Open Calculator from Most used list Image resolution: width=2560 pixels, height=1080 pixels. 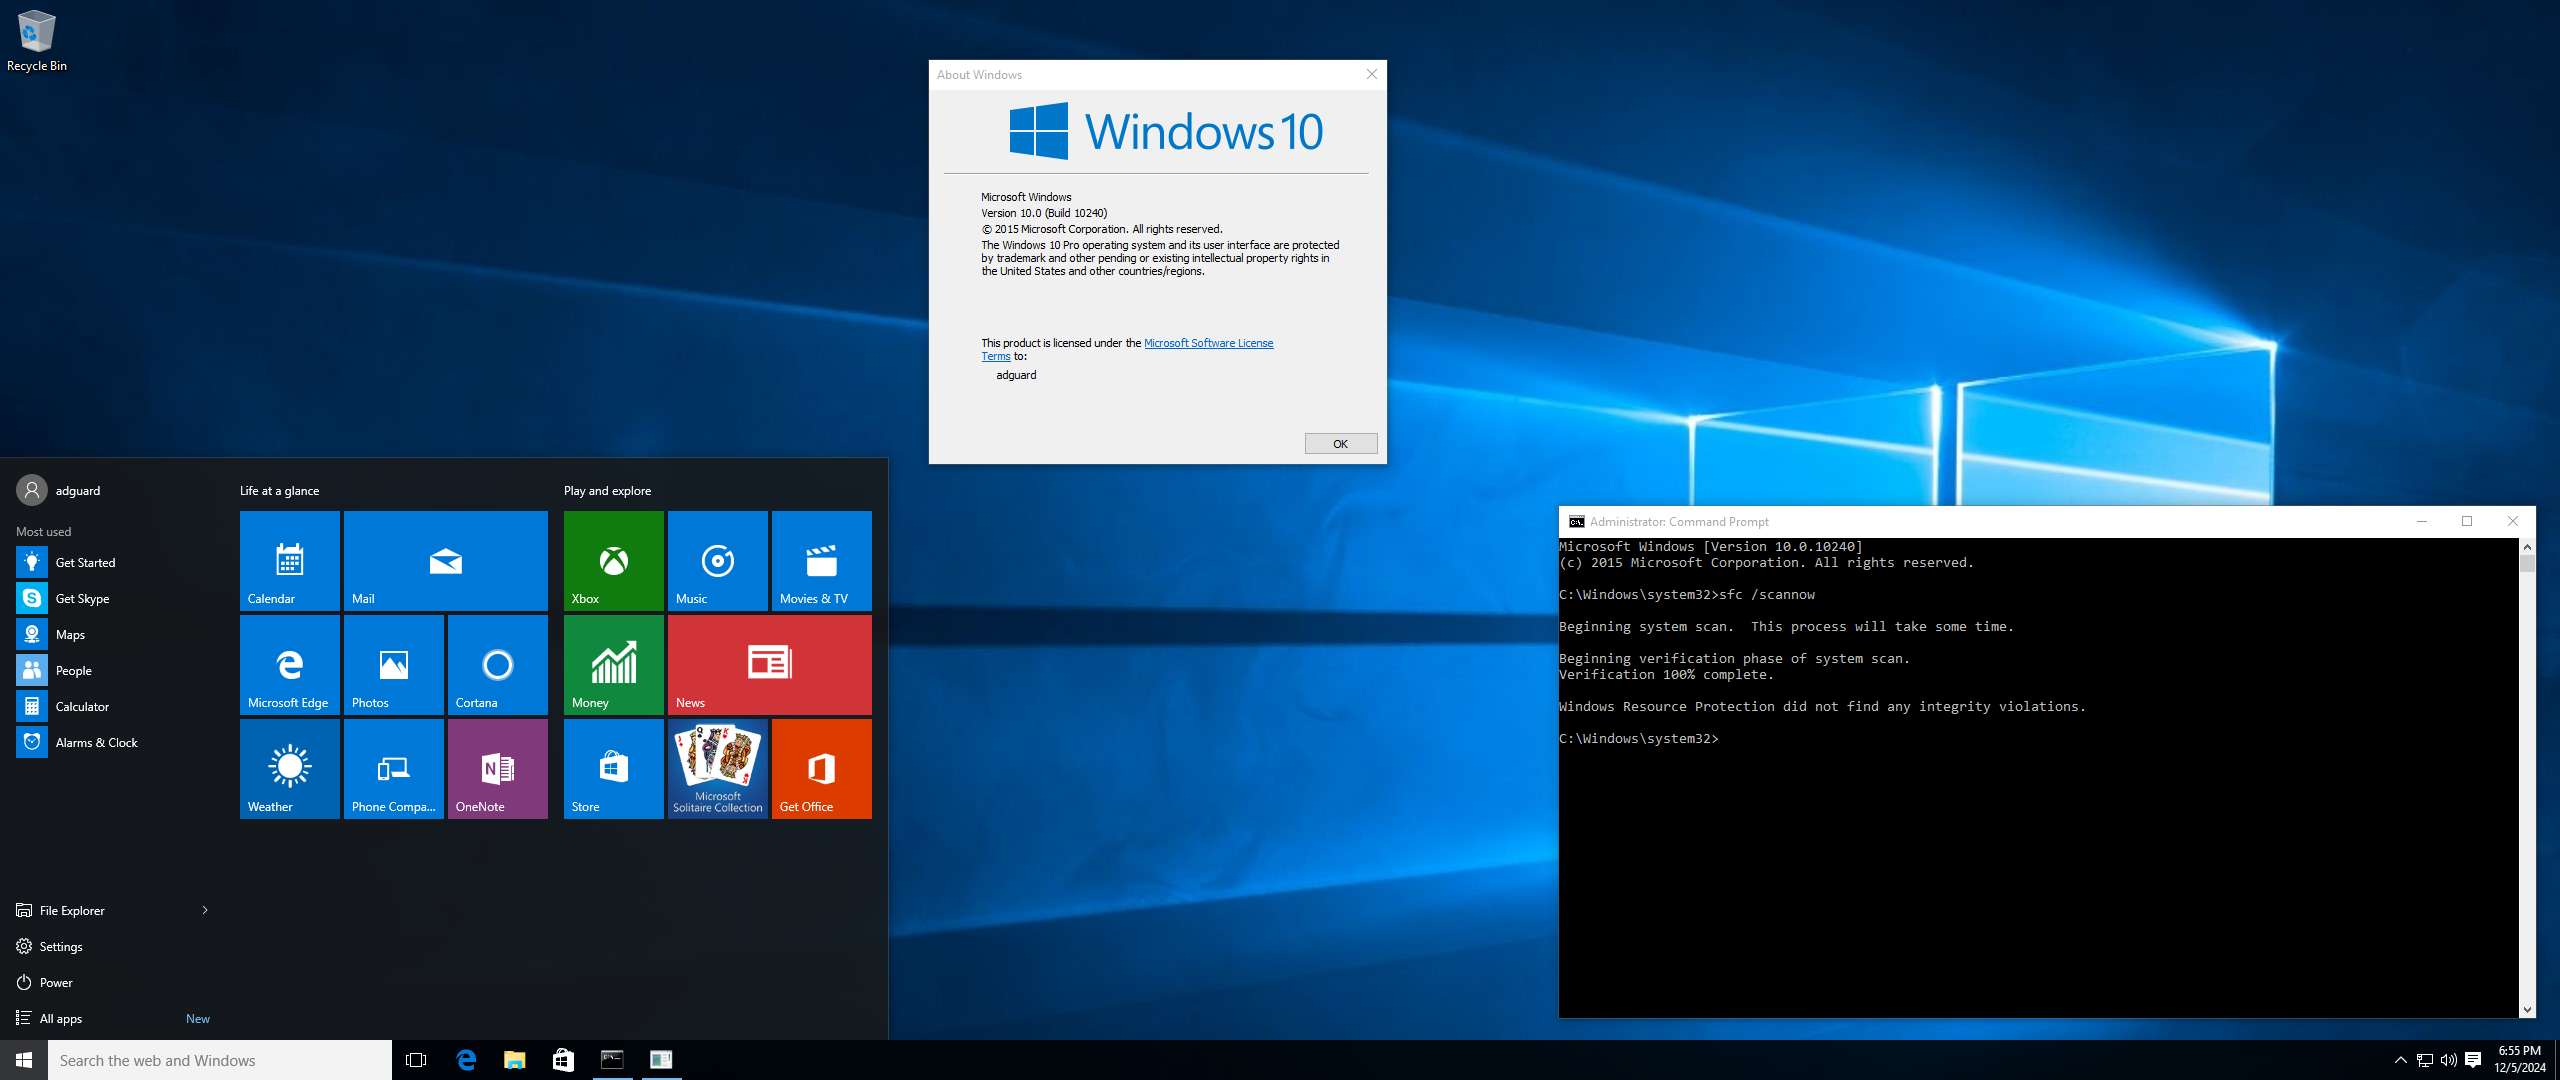(x=114, y=707)
